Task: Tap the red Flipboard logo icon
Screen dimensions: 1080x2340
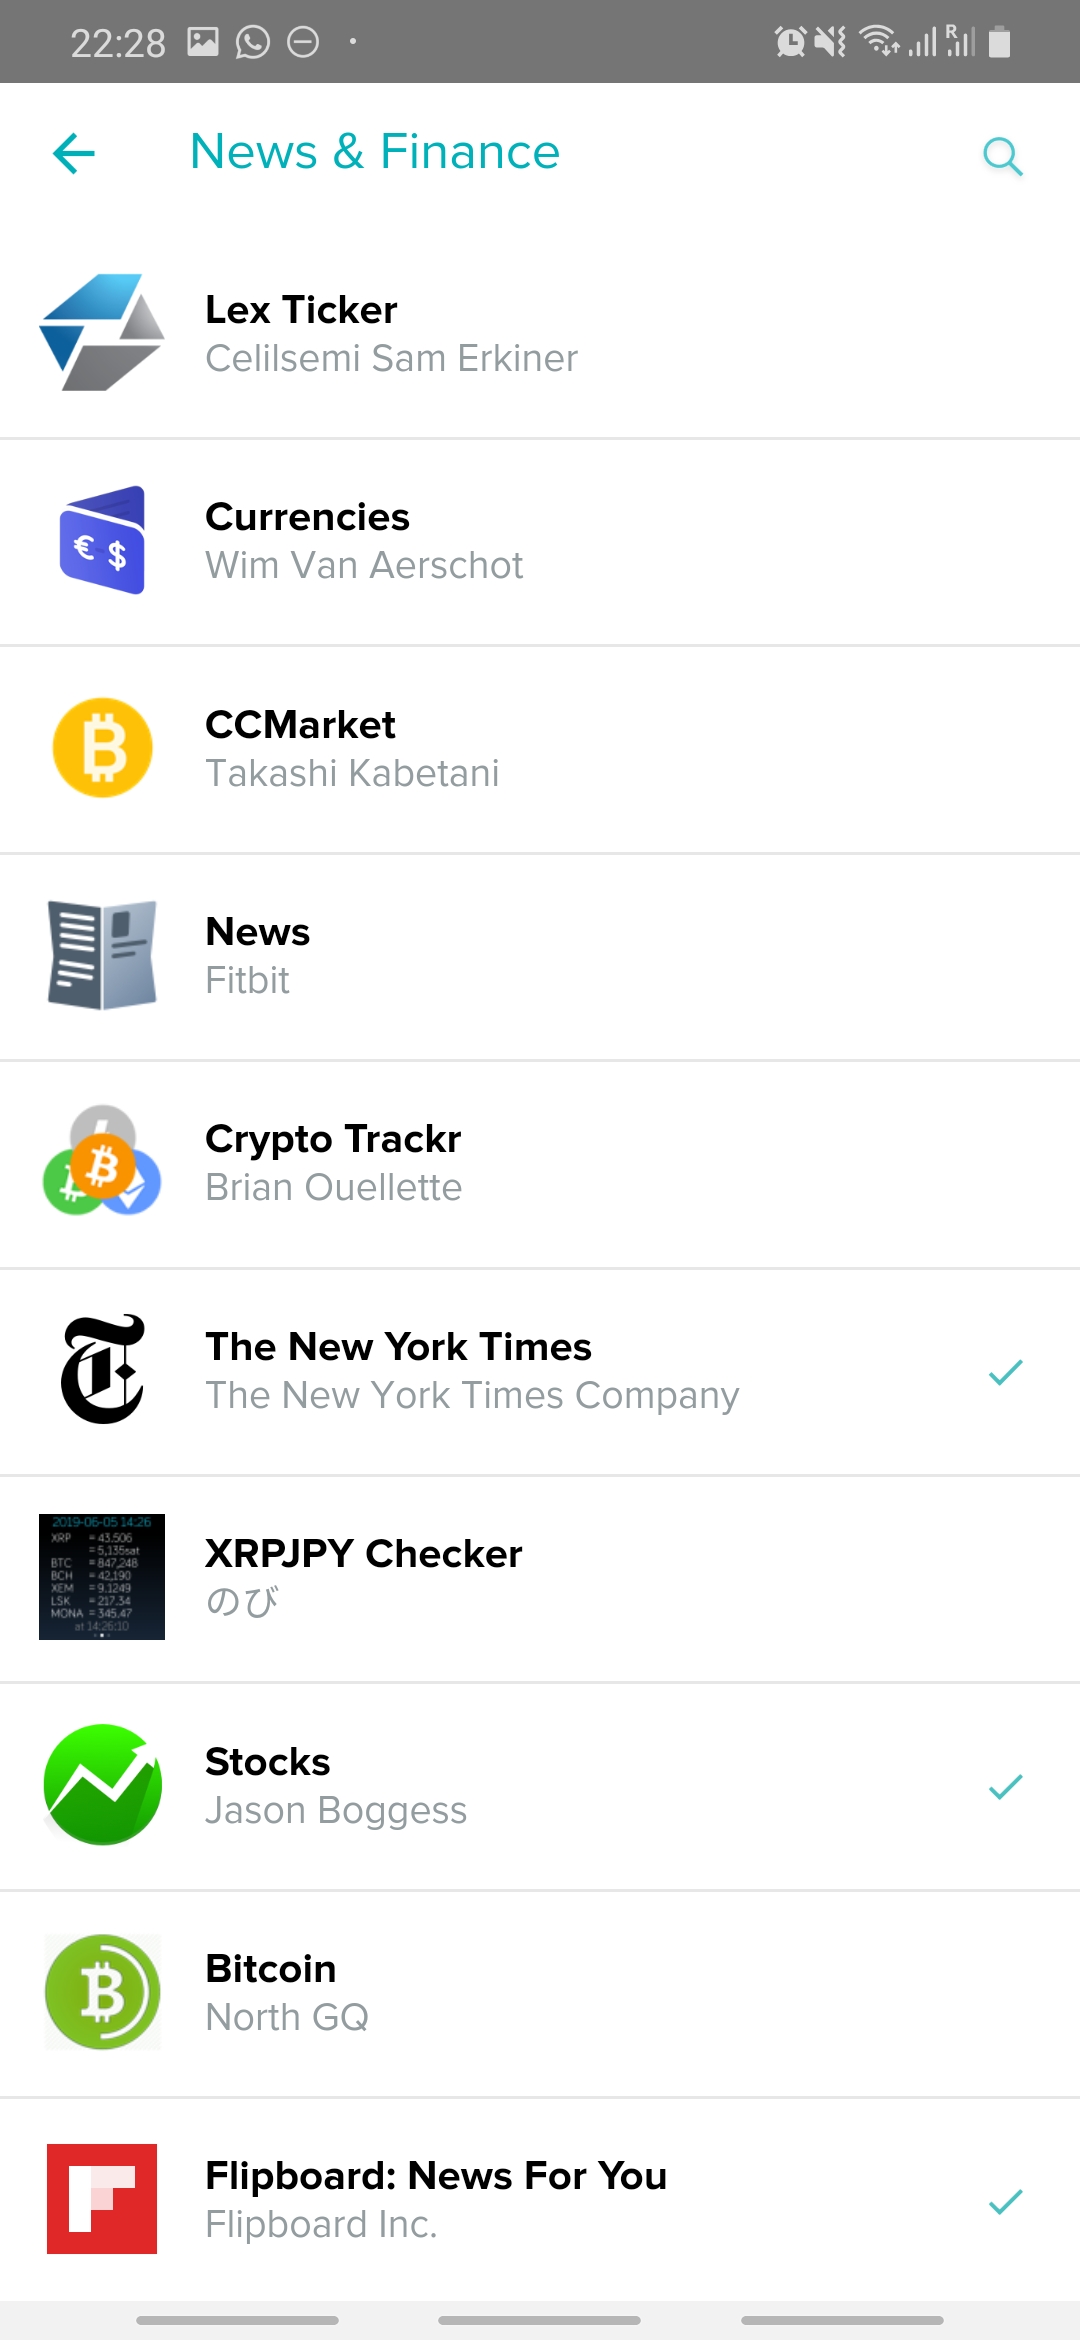Action: (x=102, y=2199)
